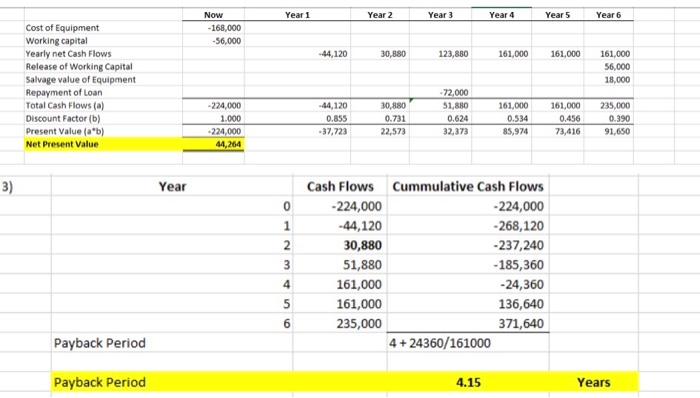The width and height of the screenshot is (700, 398).
Task: Click the 'Year 5' column header
Action: 558,15
